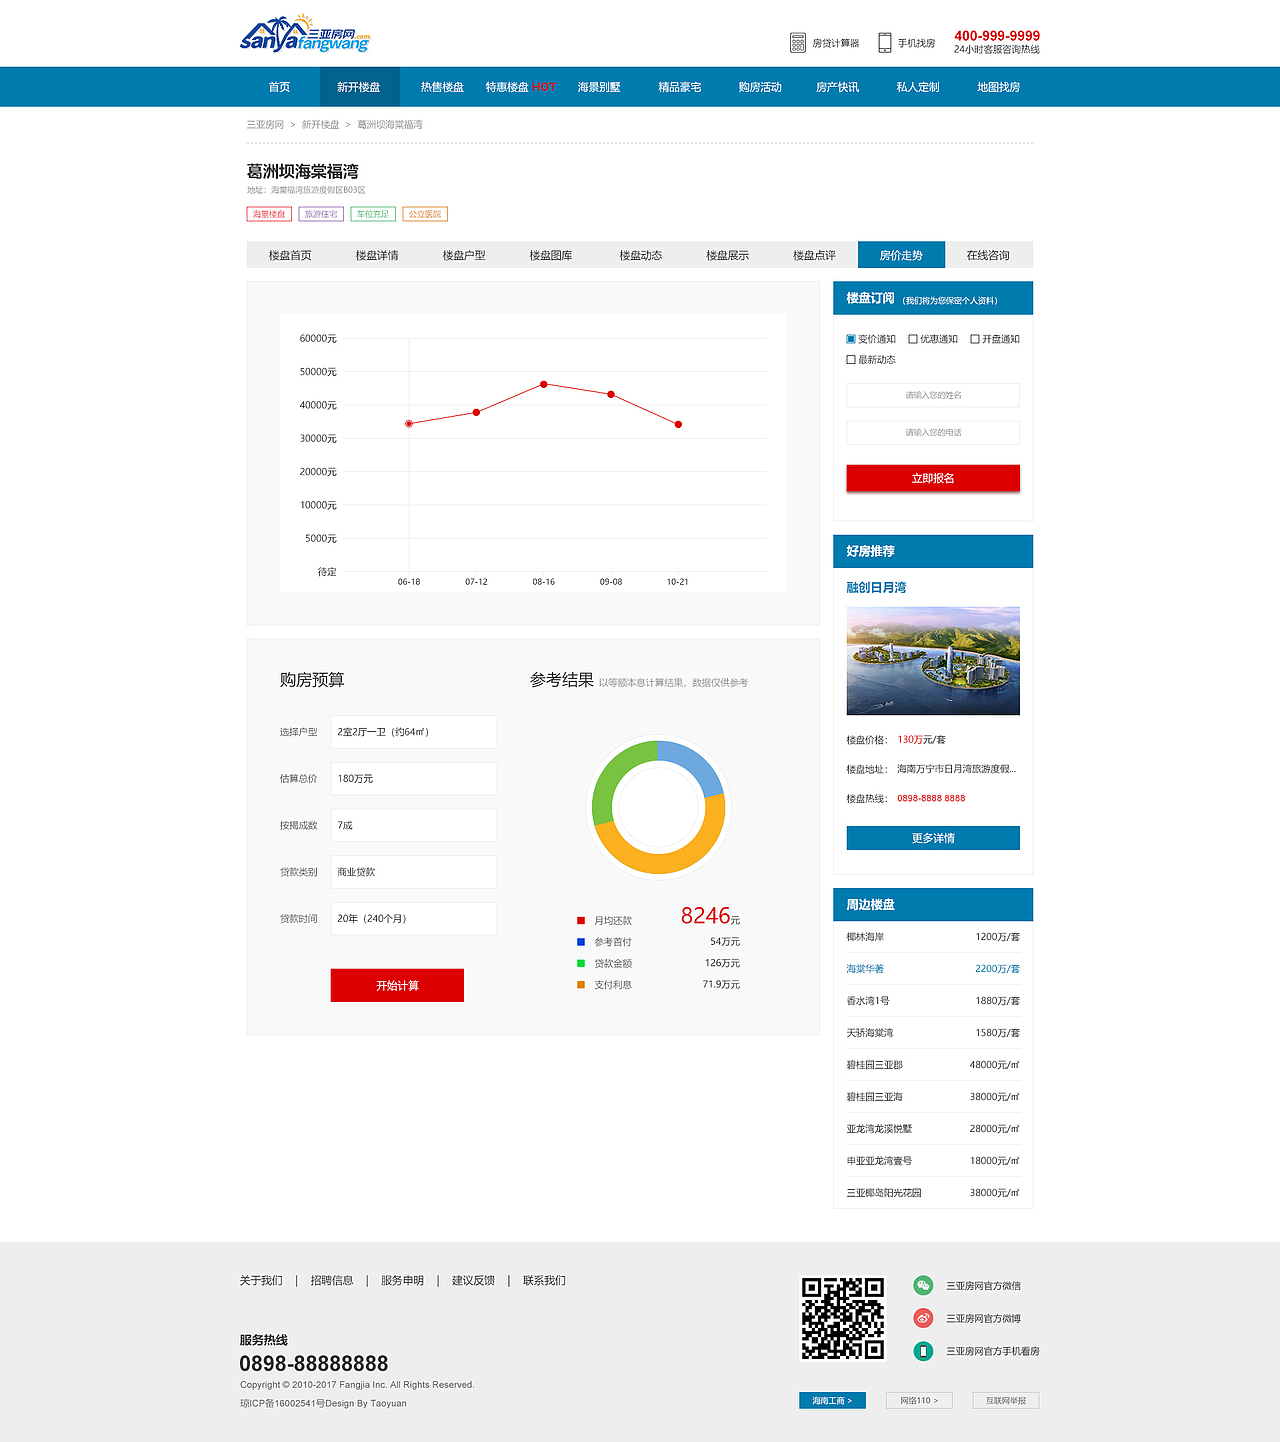Click the 公立医院 tag
The image size is (1280, 1442).
425,214
